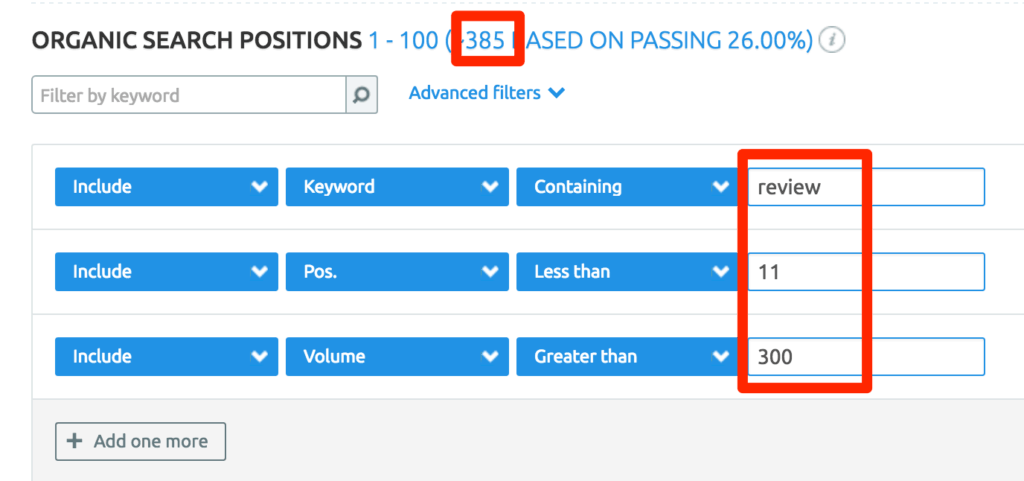This screenshot has height=481, width=1024.
Task: Open Include dropdown in the Pos. row
Action: click(167, 272)
